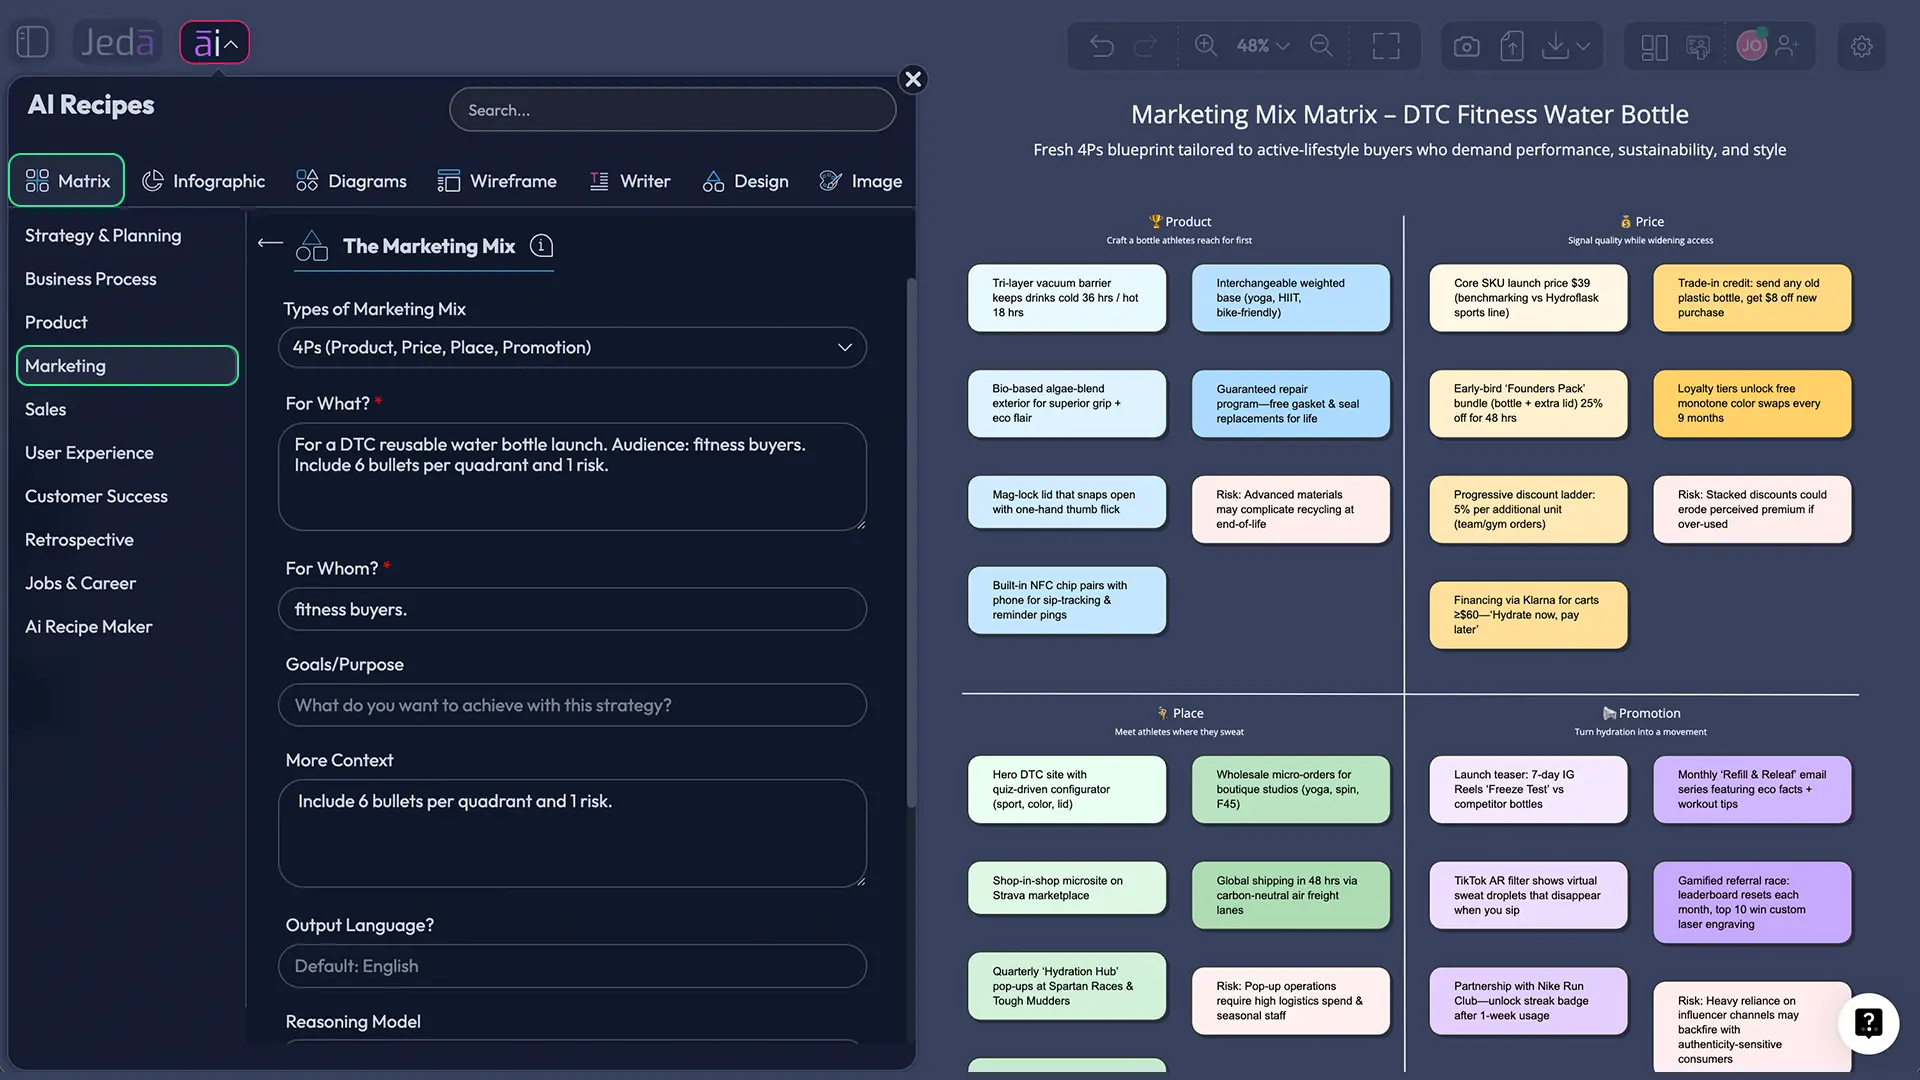
Task: Invite a collaborator with add-user icon
Action: (1788, 45)
